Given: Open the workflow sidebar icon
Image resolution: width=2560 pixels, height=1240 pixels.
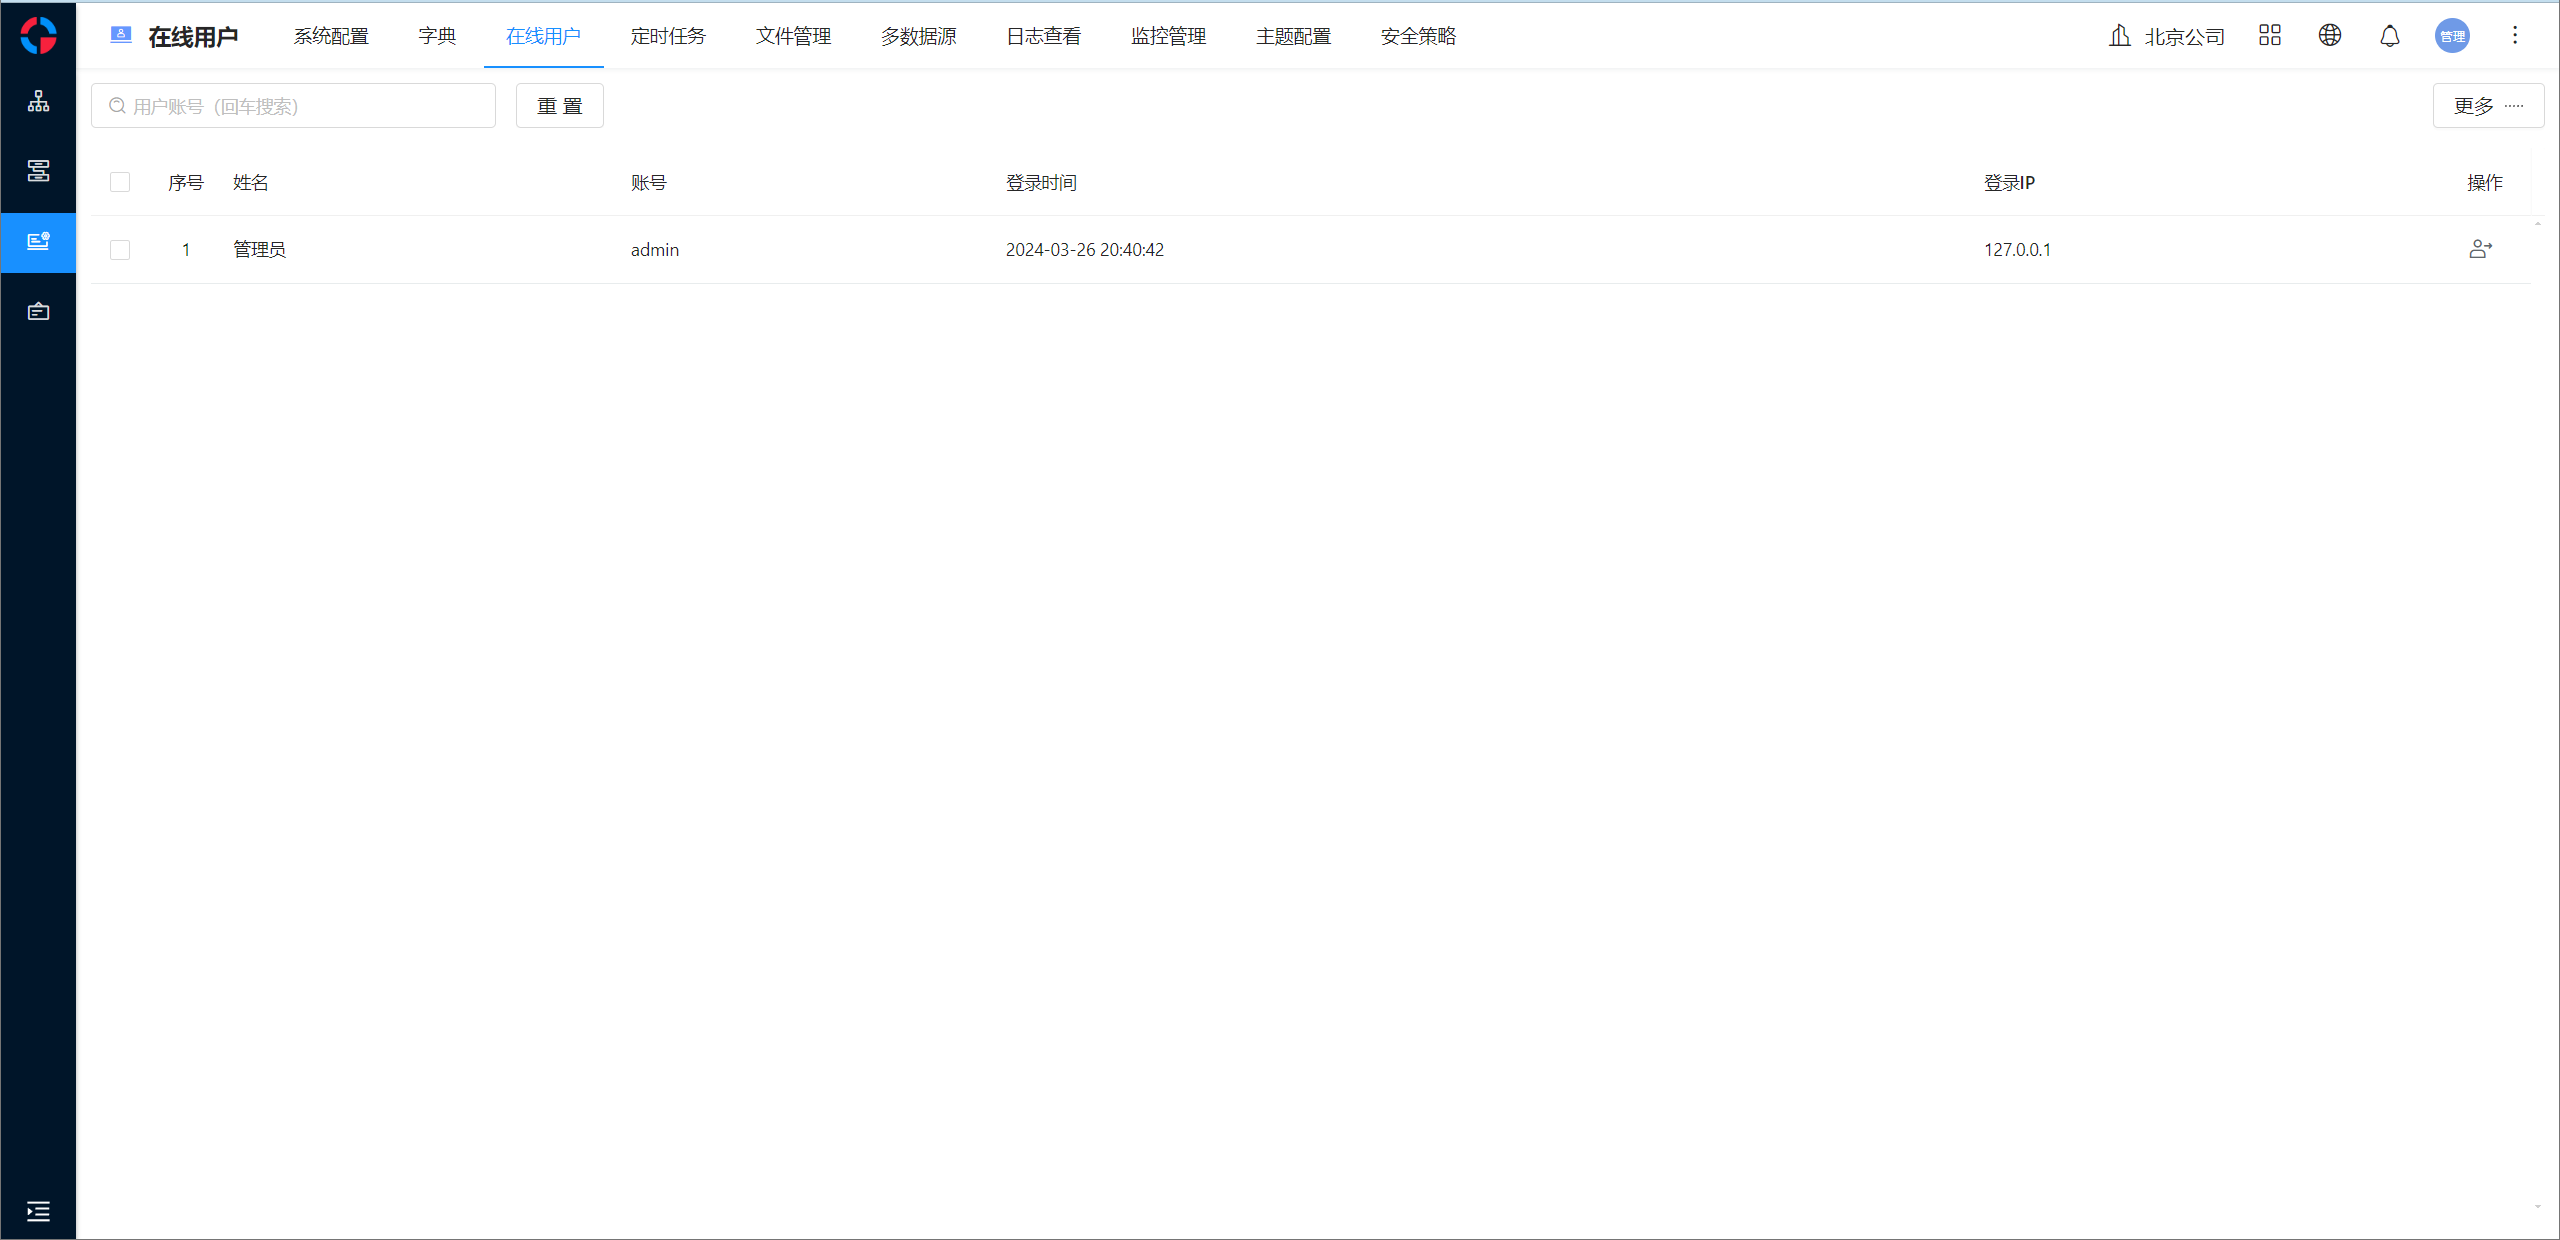Looking at the screenshot, I should 38,171.
